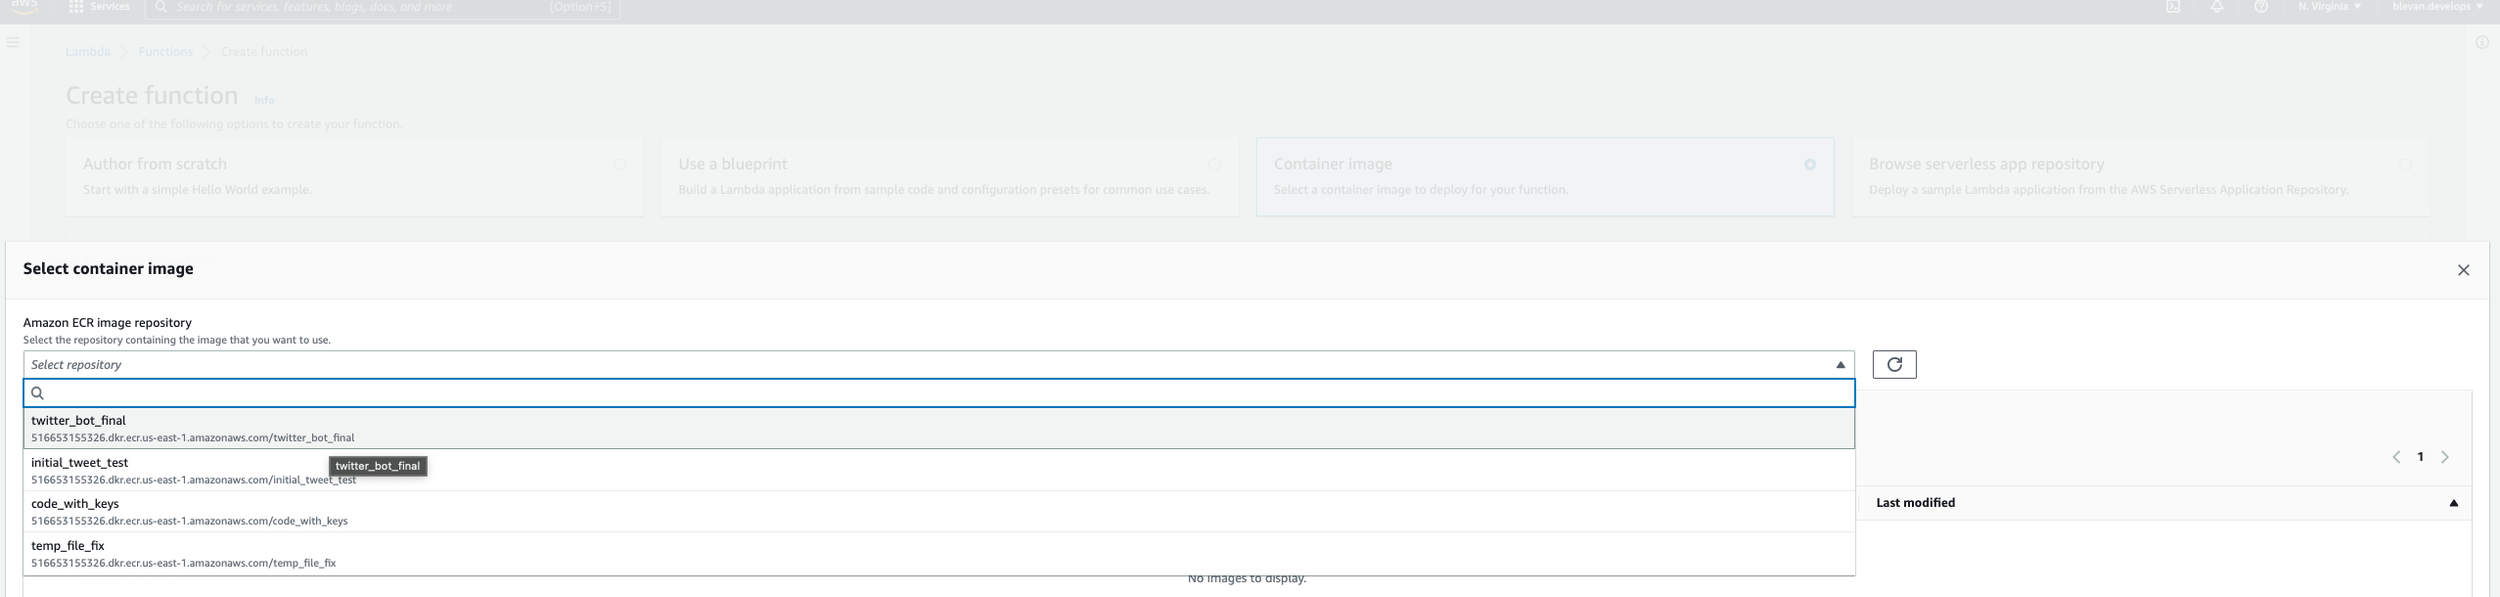Select the Use a blueprint option

click(950, 177)
